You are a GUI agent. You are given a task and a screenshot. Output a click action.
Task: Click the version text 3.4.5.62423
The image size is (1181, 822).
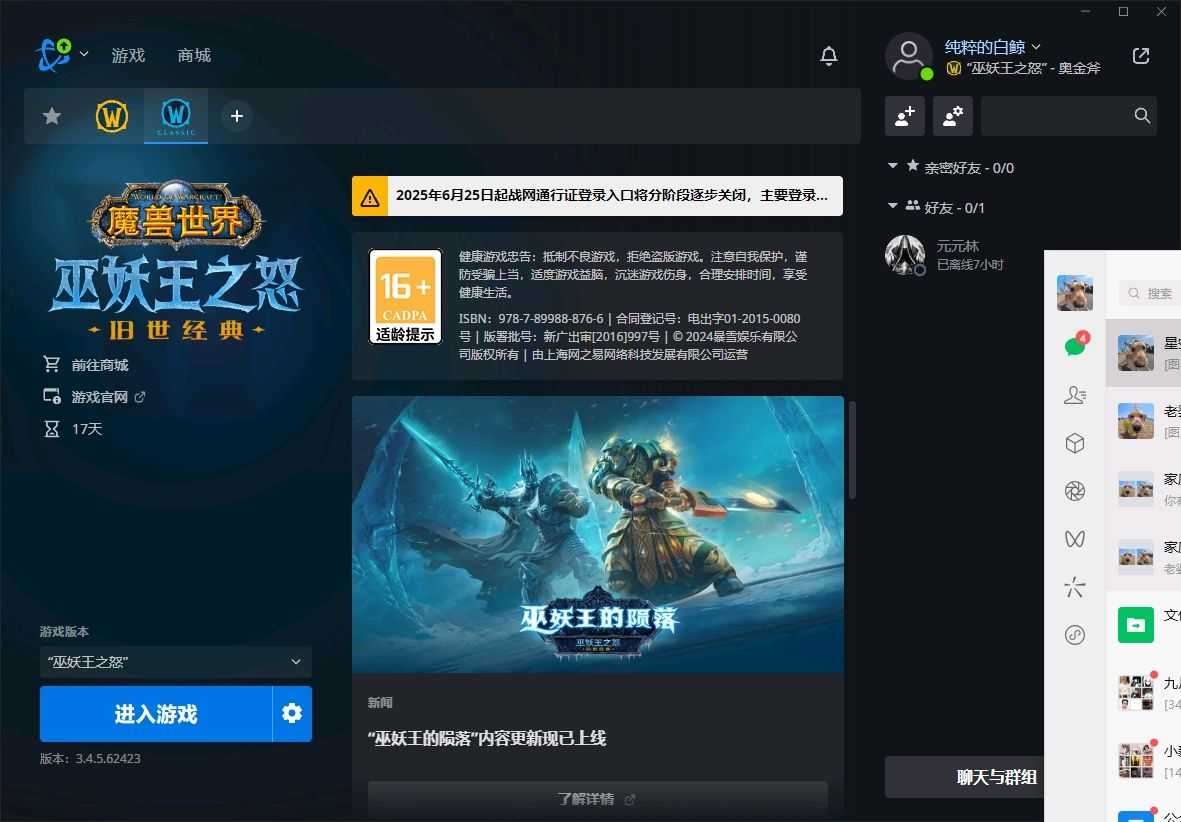(108, 759)
